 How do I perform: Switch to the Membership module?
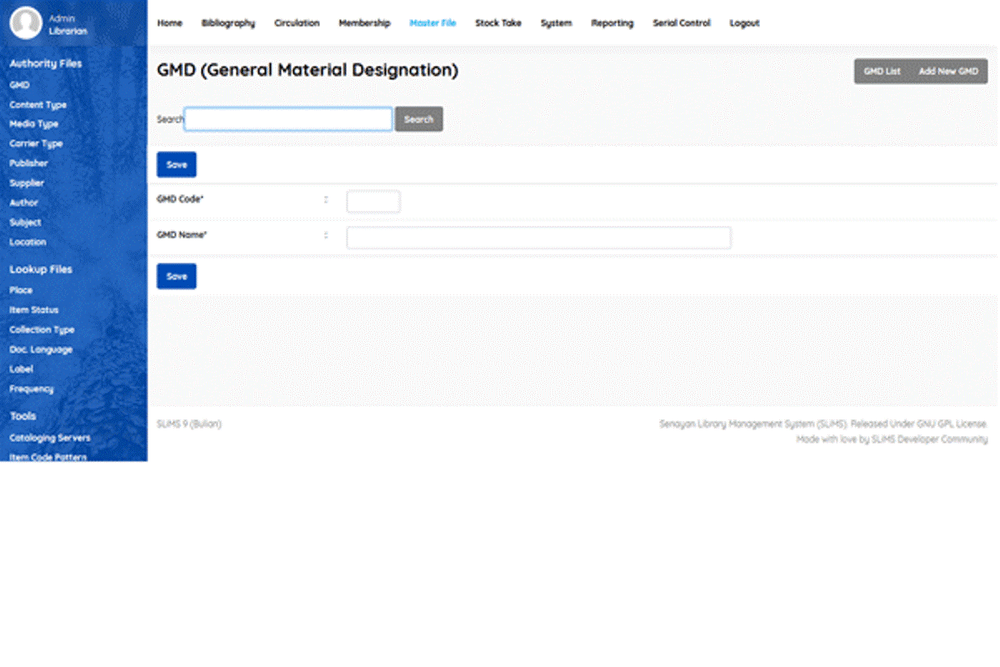tap(364, 23)
